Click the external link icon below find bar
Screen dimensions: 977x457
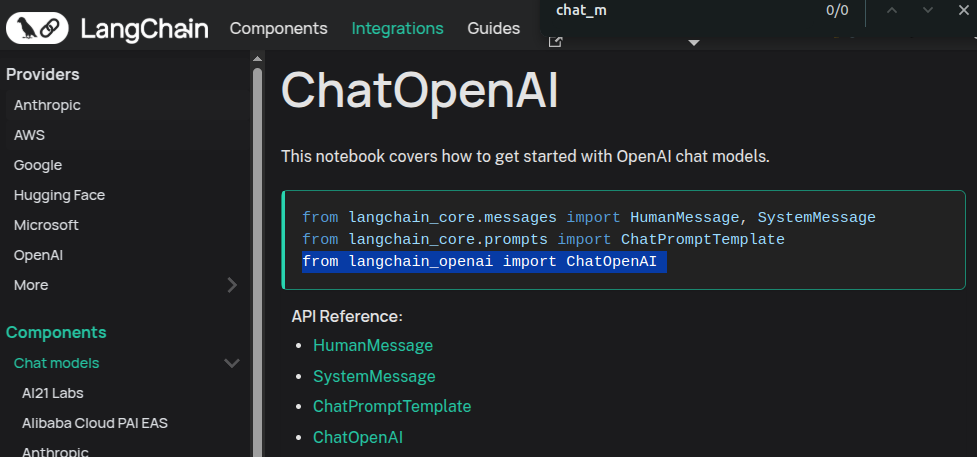coord(555,42)
